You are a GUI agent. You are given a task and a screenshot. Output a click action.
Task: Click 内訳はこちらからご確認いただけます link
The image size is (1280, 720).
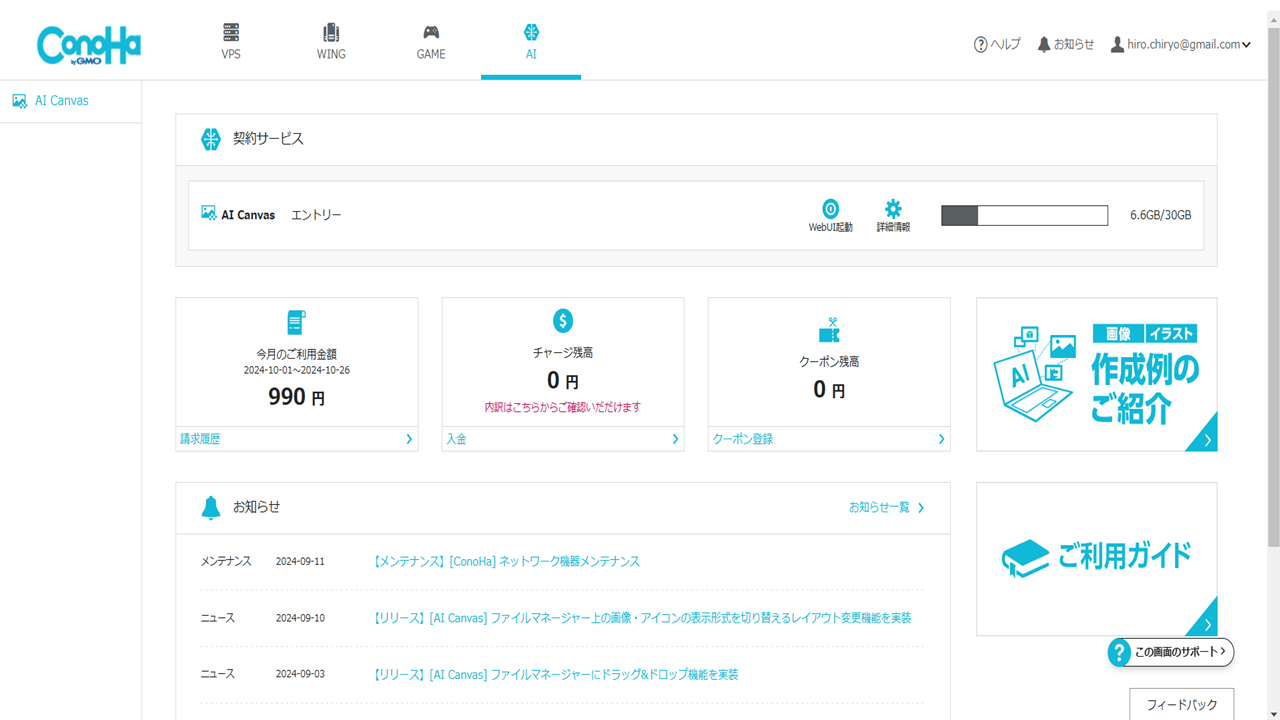click(563, 407)
